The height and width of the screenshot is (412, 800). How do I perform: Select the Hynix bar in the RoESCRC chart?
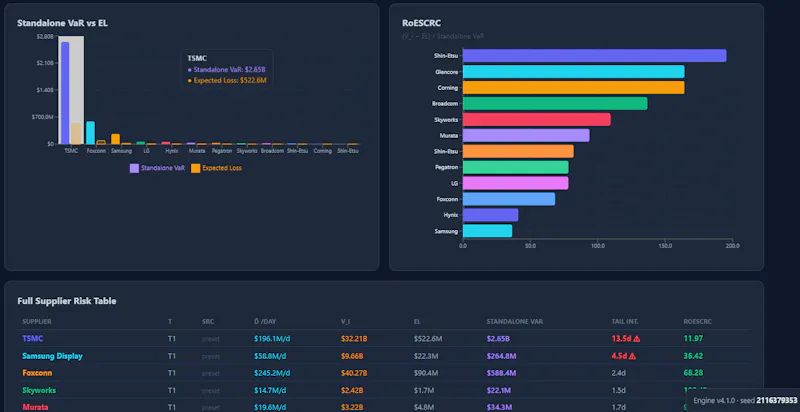click(490, 215)
